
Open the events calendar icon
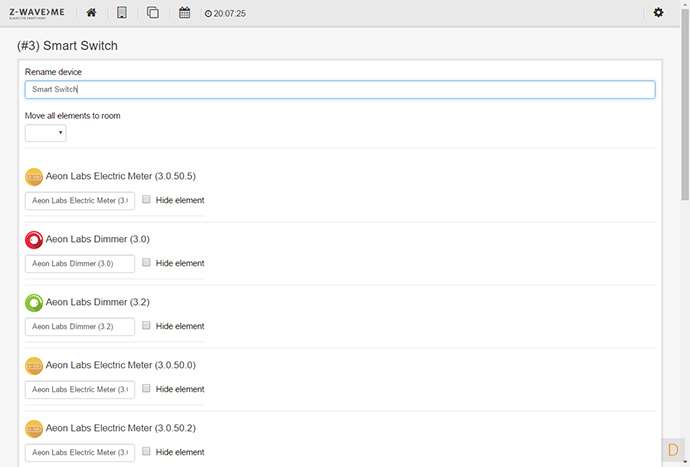(x=184, y=13)
